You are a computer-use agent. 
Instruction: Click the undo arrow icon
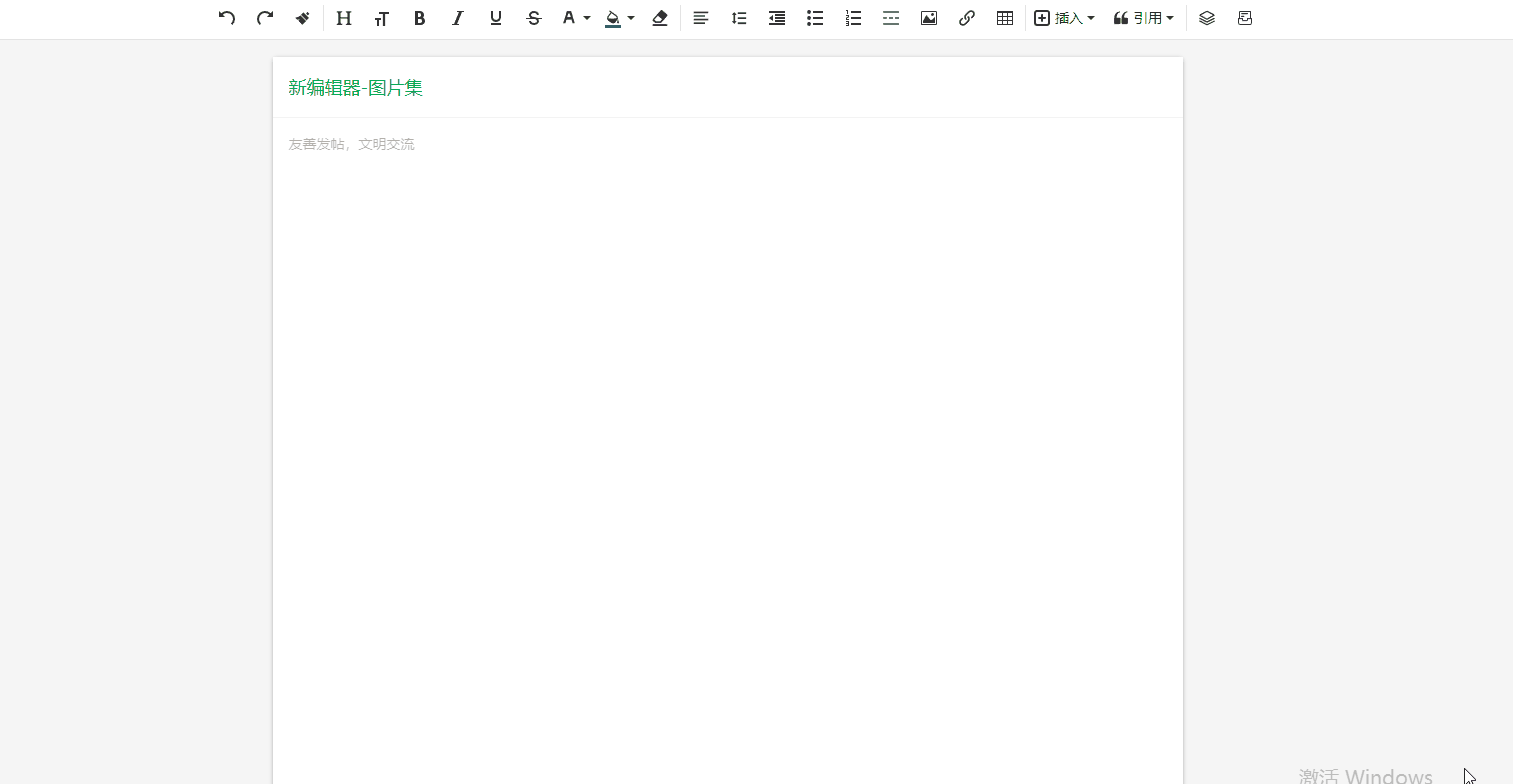coord(227,18)
